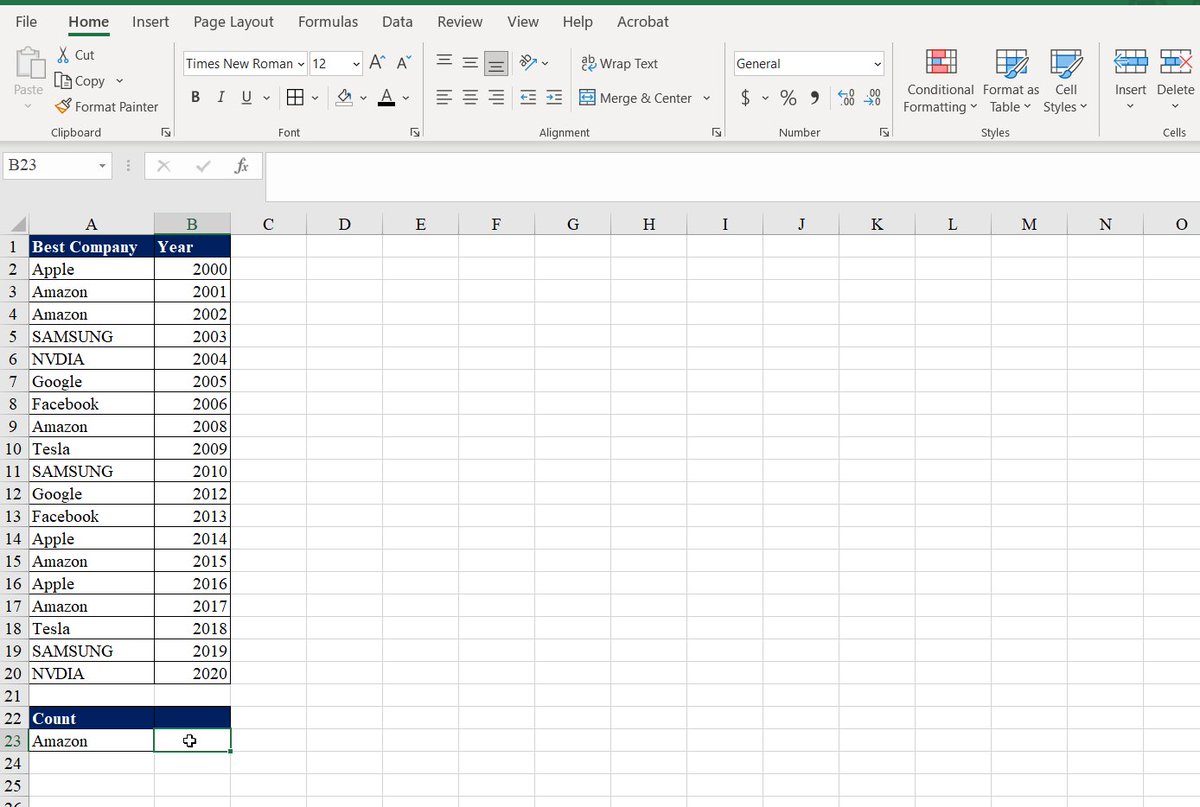Align text right in the cell
The height and width of the screenshot is (807, 1200).
495,98
